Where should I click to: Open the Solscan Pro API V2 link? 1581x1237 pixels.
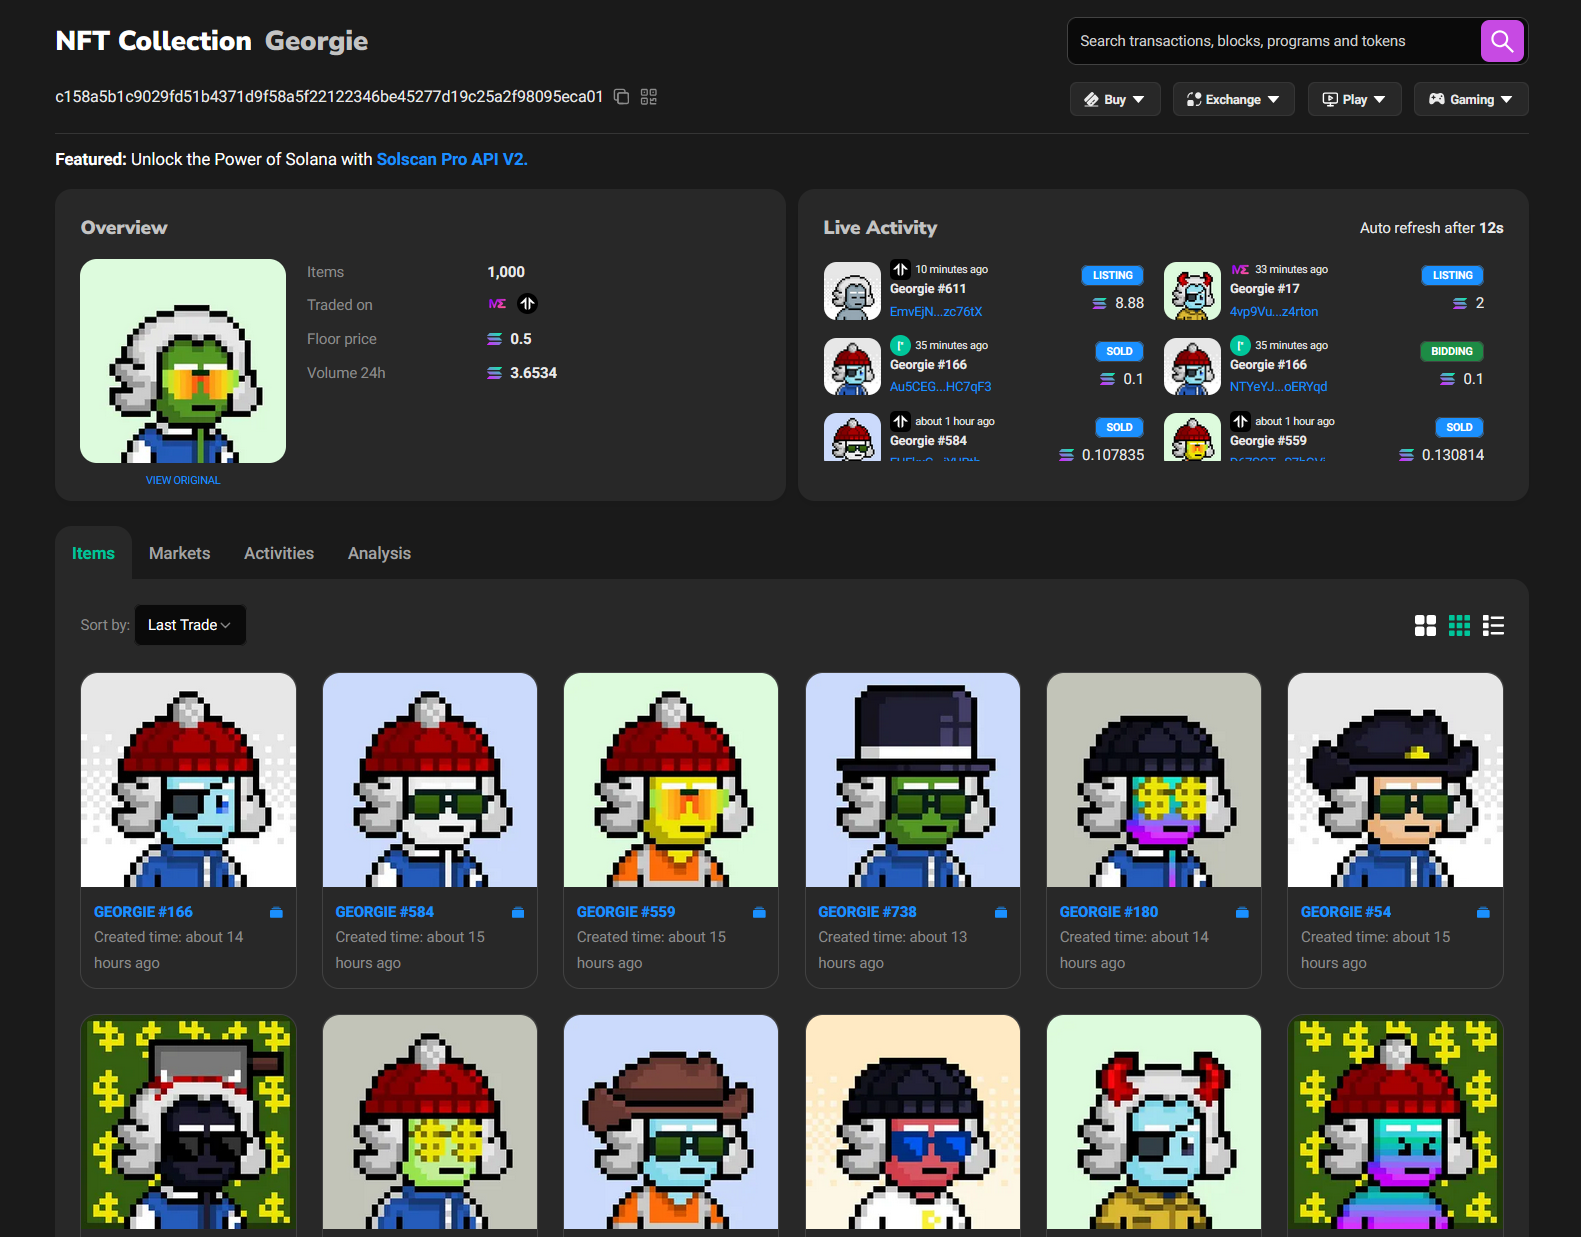point(452,159)
